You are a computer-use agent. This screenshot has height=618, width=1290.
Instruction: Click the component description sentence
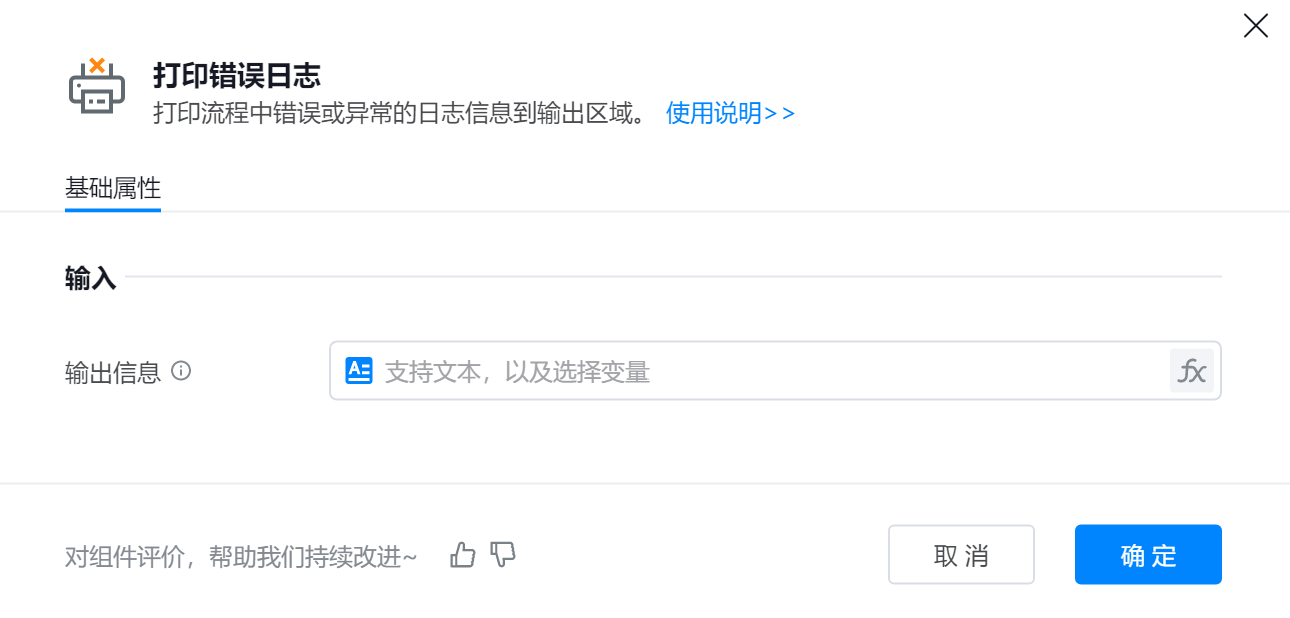pyautogui.click(x=400, y=113)
